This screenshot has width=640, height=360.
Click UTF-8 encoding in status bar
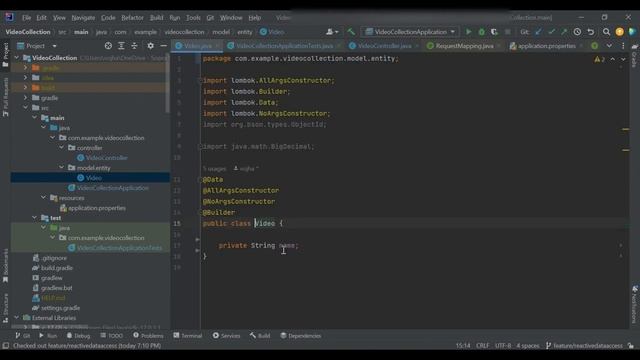[503, 346]
